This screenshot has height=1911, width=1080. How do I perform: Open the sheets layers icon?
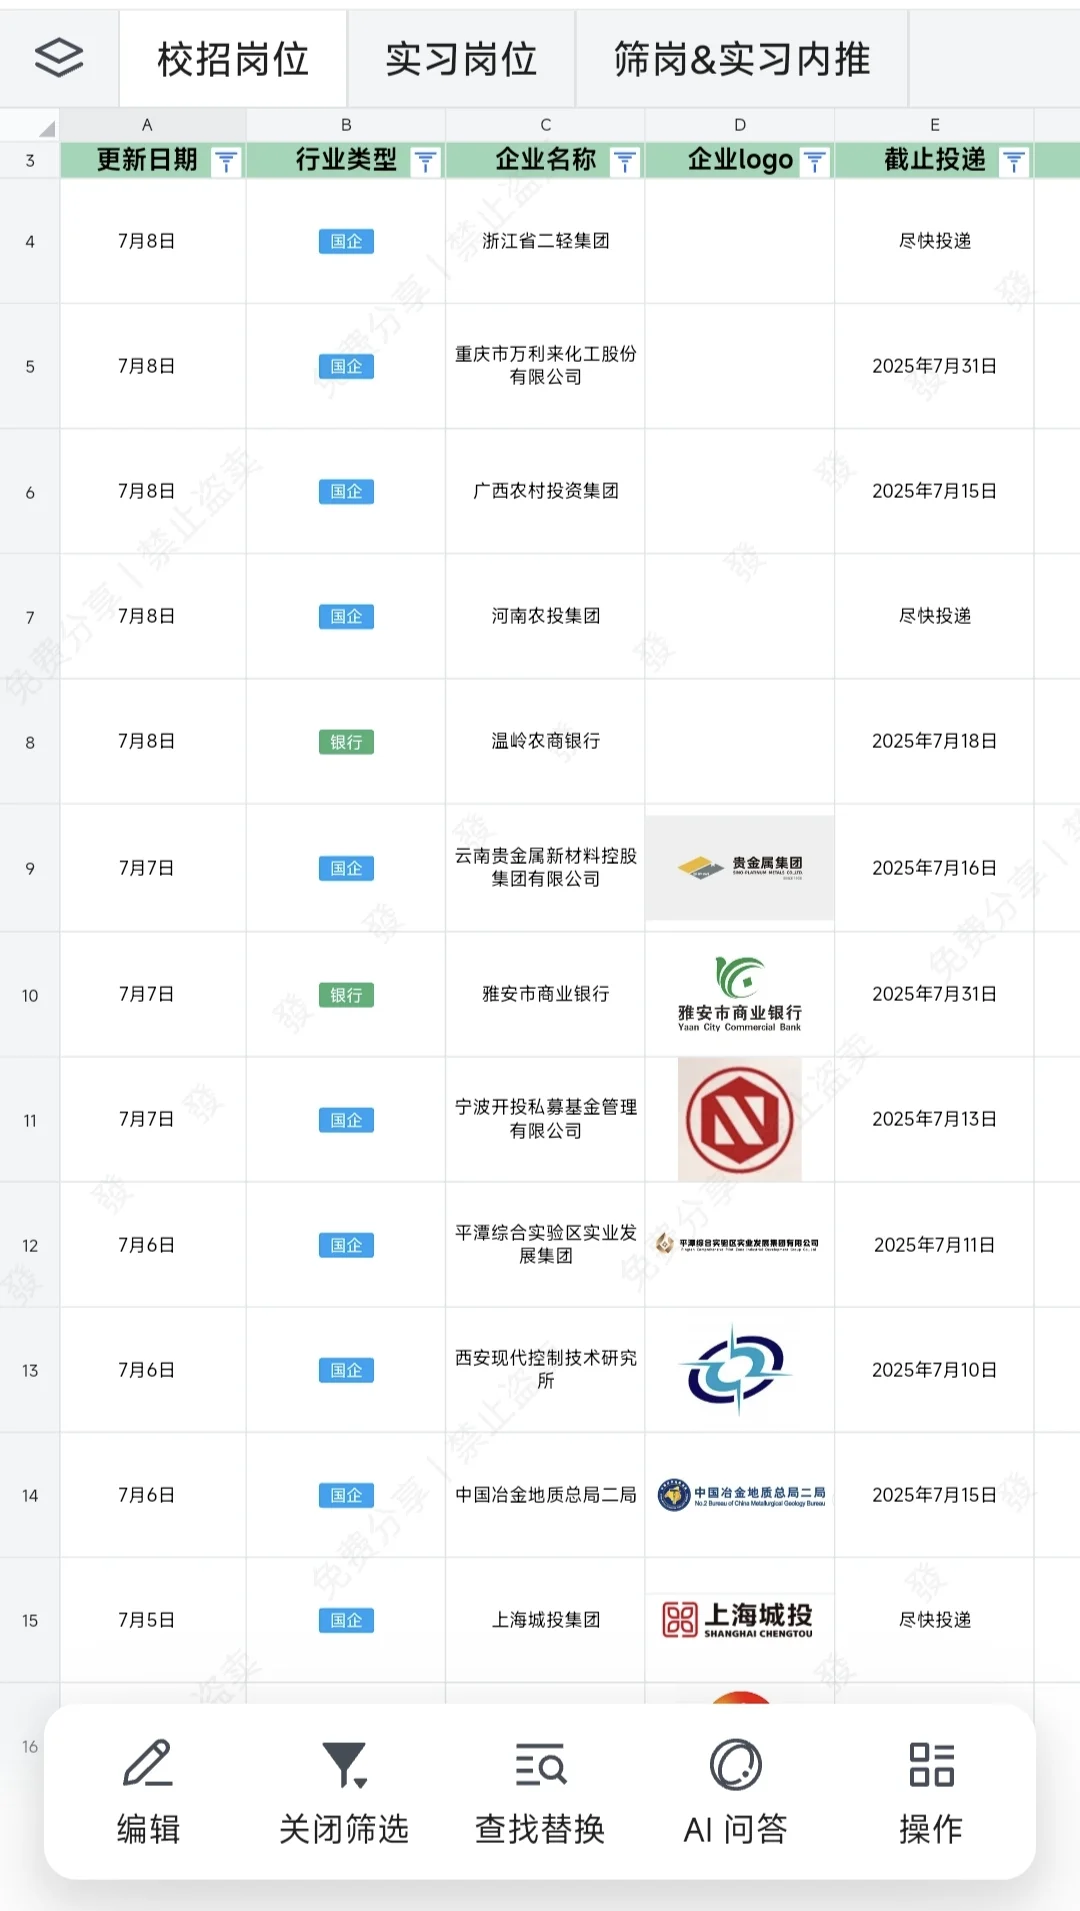[59, 58]
